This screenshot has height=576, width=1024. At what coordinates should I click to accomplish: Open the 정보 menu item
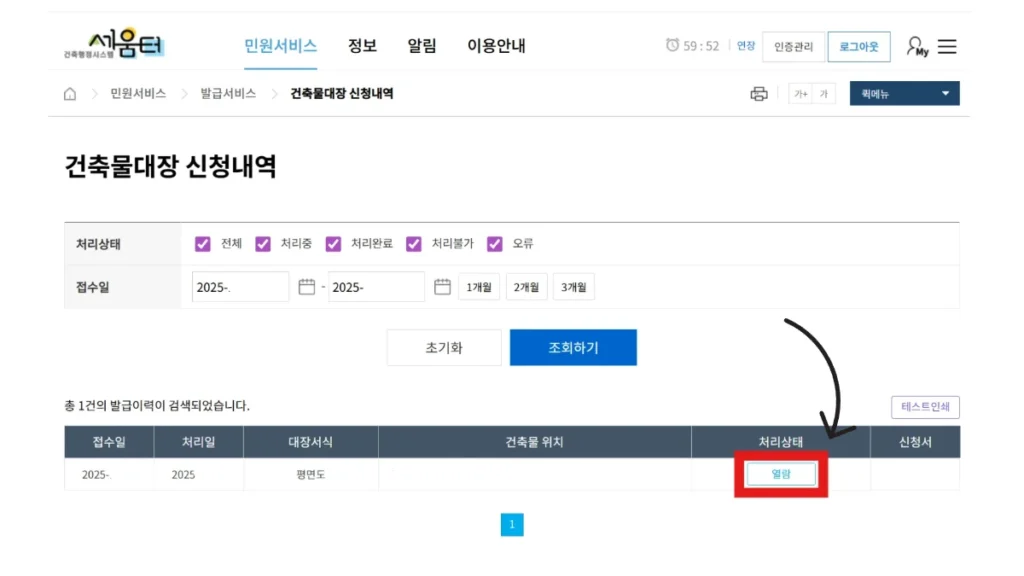pyautogui.click(x=361, y=46)
